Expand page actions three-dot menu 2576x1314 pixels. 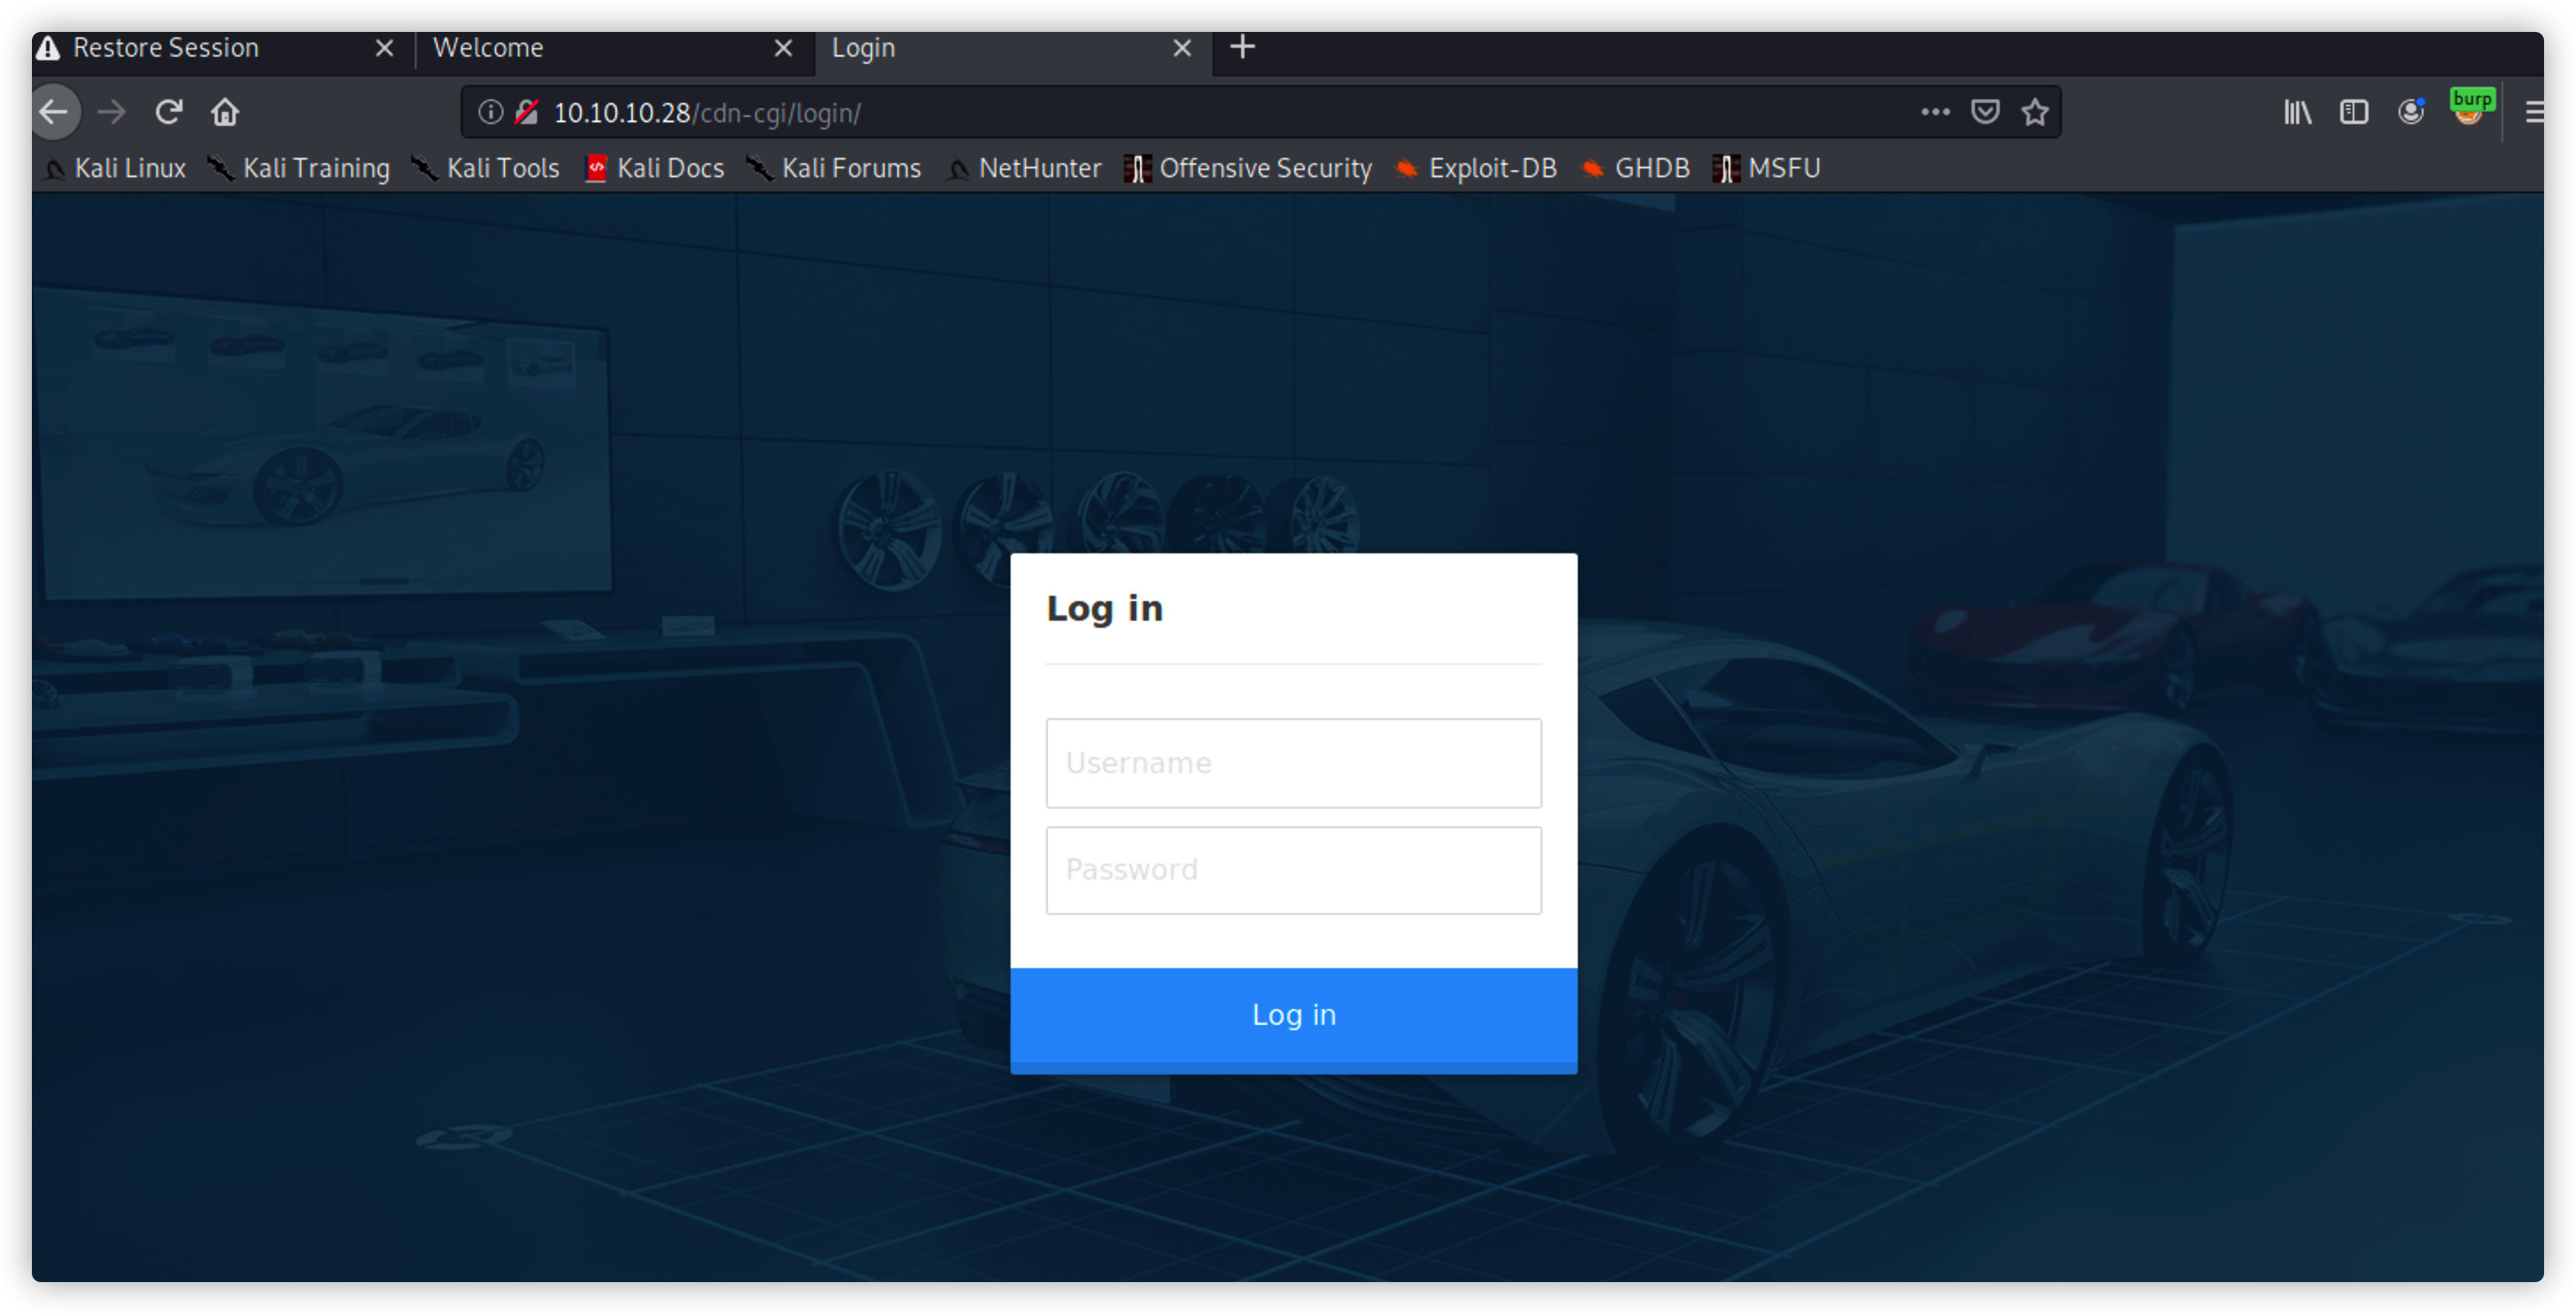pyautogui.click(x=1935, y=112)
